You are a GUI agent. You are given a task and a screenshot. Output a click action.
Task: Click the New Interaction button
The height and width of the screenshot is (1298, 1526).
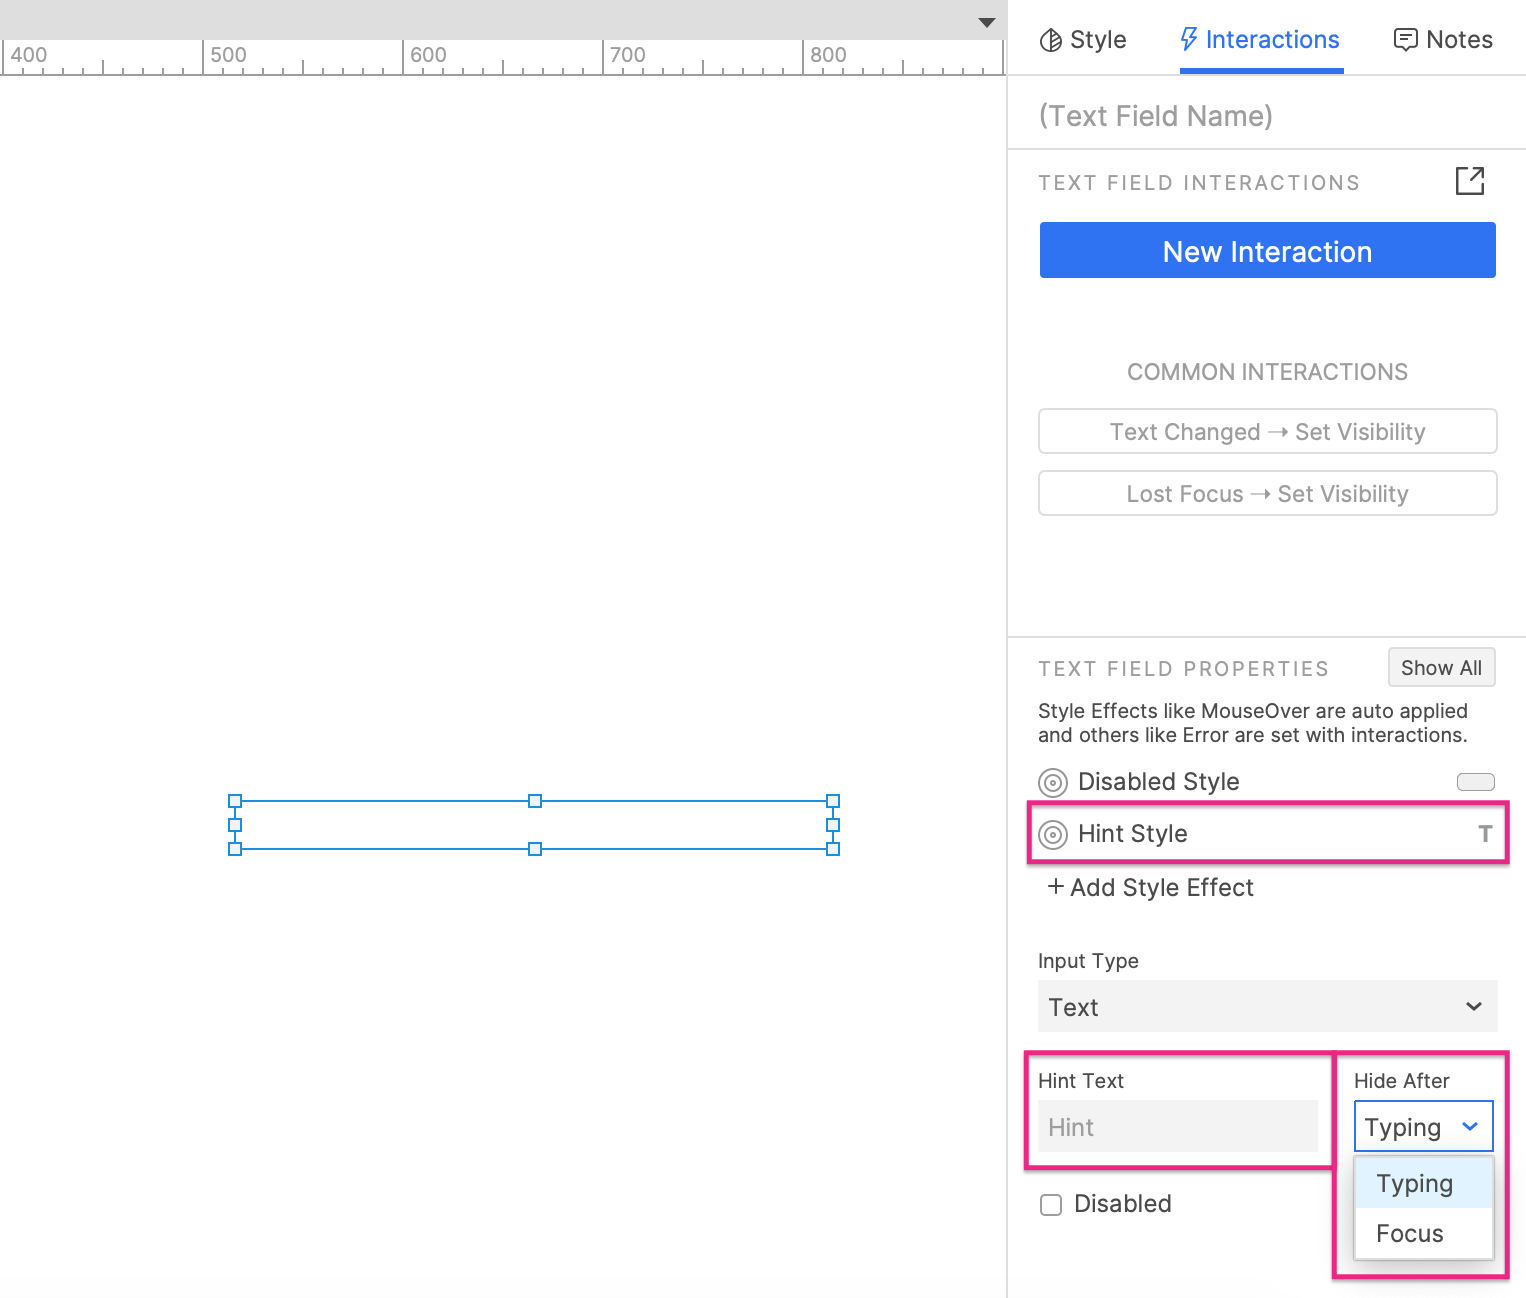[1266, 250]
